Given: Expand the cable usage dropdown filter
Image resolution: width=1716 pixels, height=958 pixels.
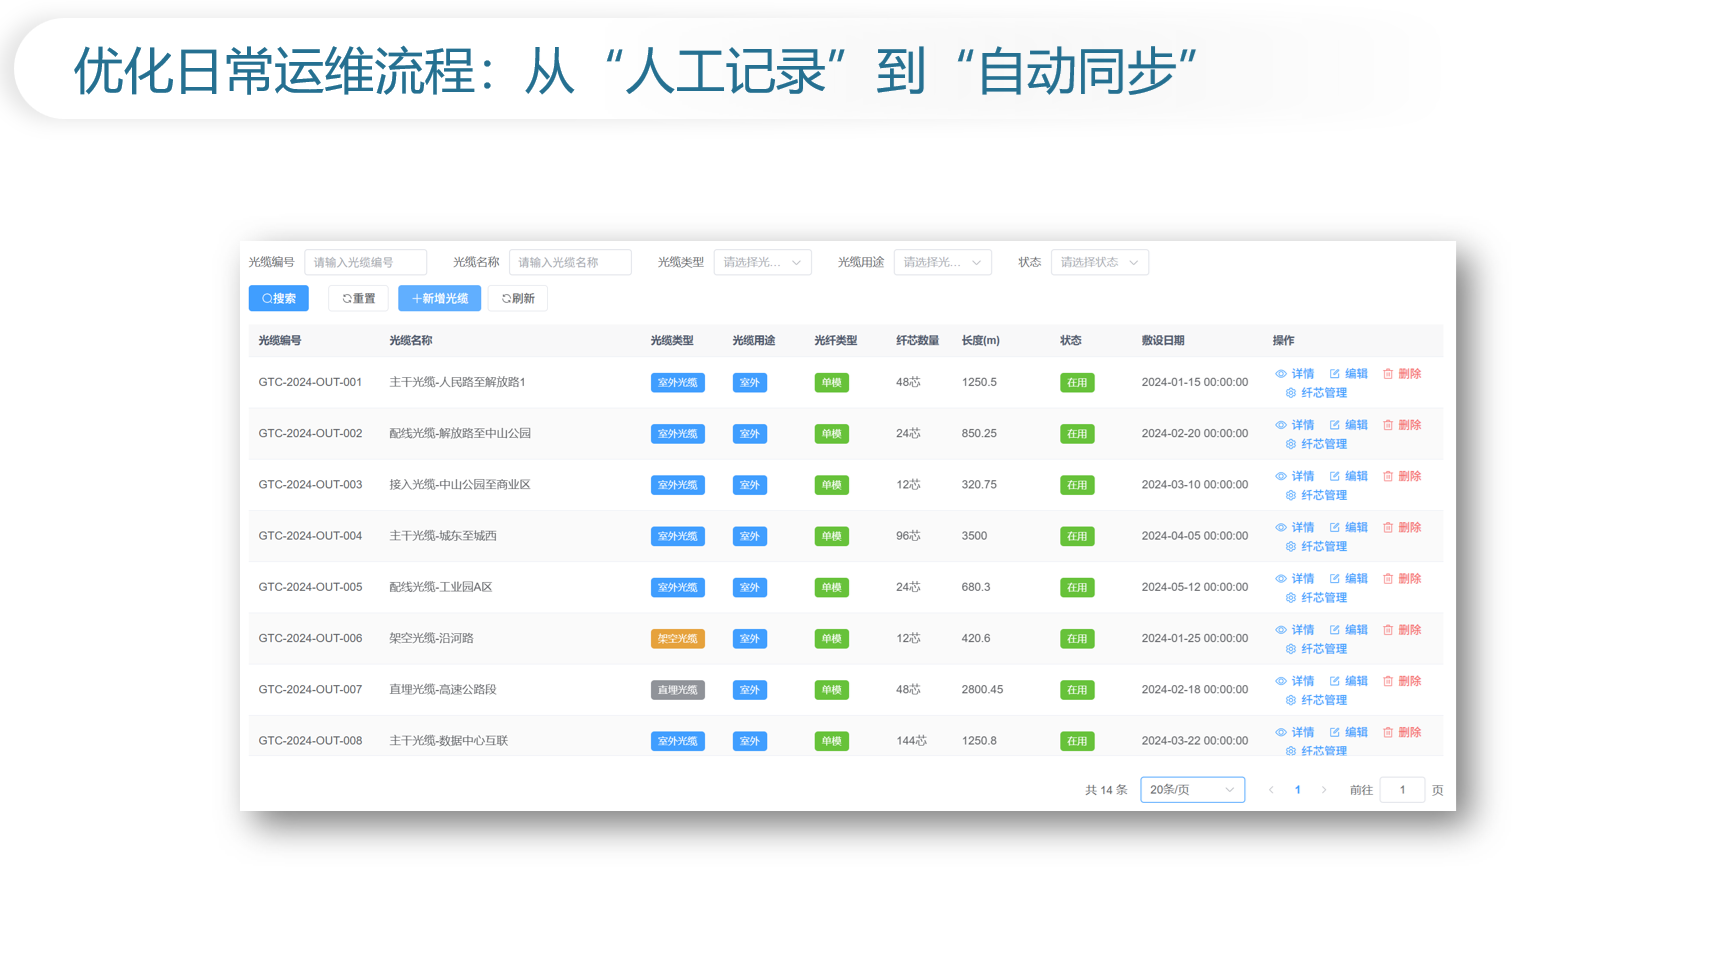Looking at the screenshot, I should (942, 262).
